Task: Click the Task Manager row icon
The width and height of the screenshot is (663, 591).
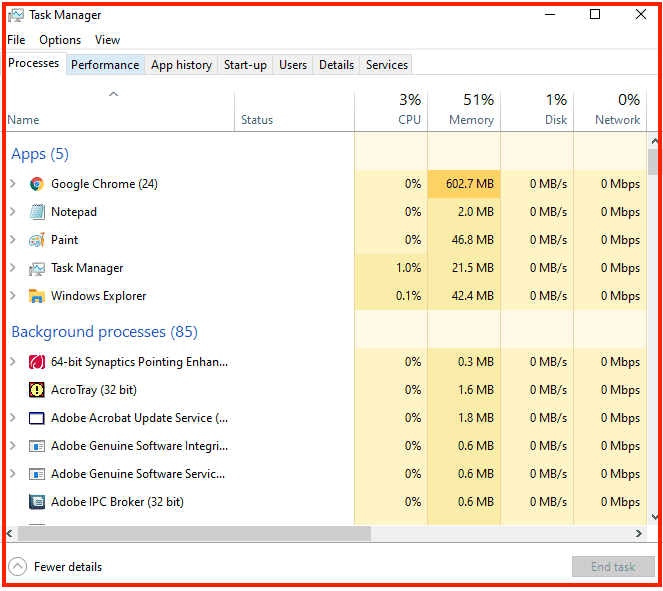Action: pyautogui.click(x=37, y=268)
